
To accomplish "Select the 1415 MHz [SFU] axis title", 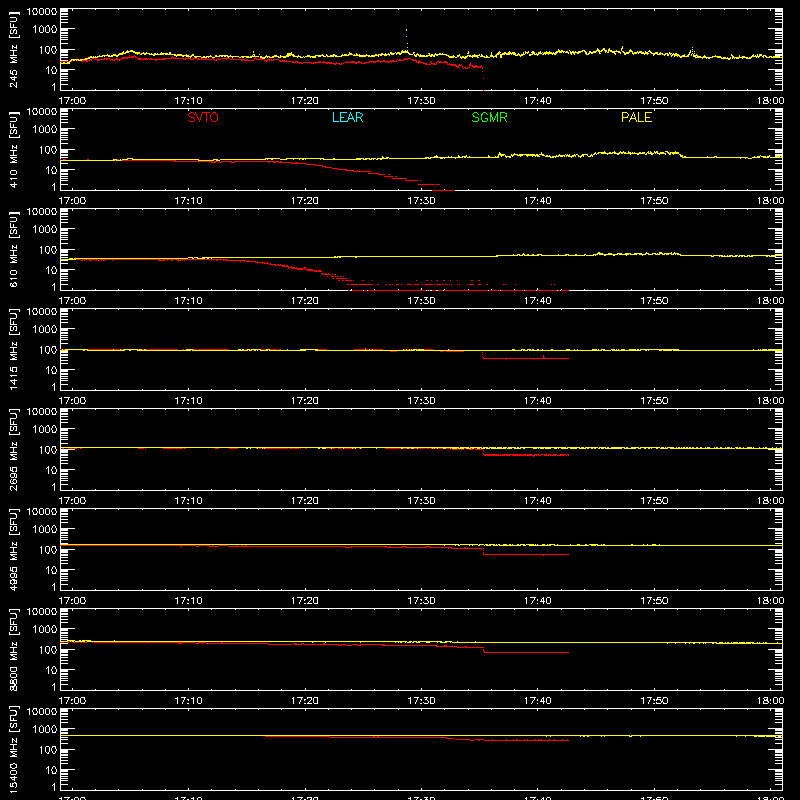I will 14,350.
